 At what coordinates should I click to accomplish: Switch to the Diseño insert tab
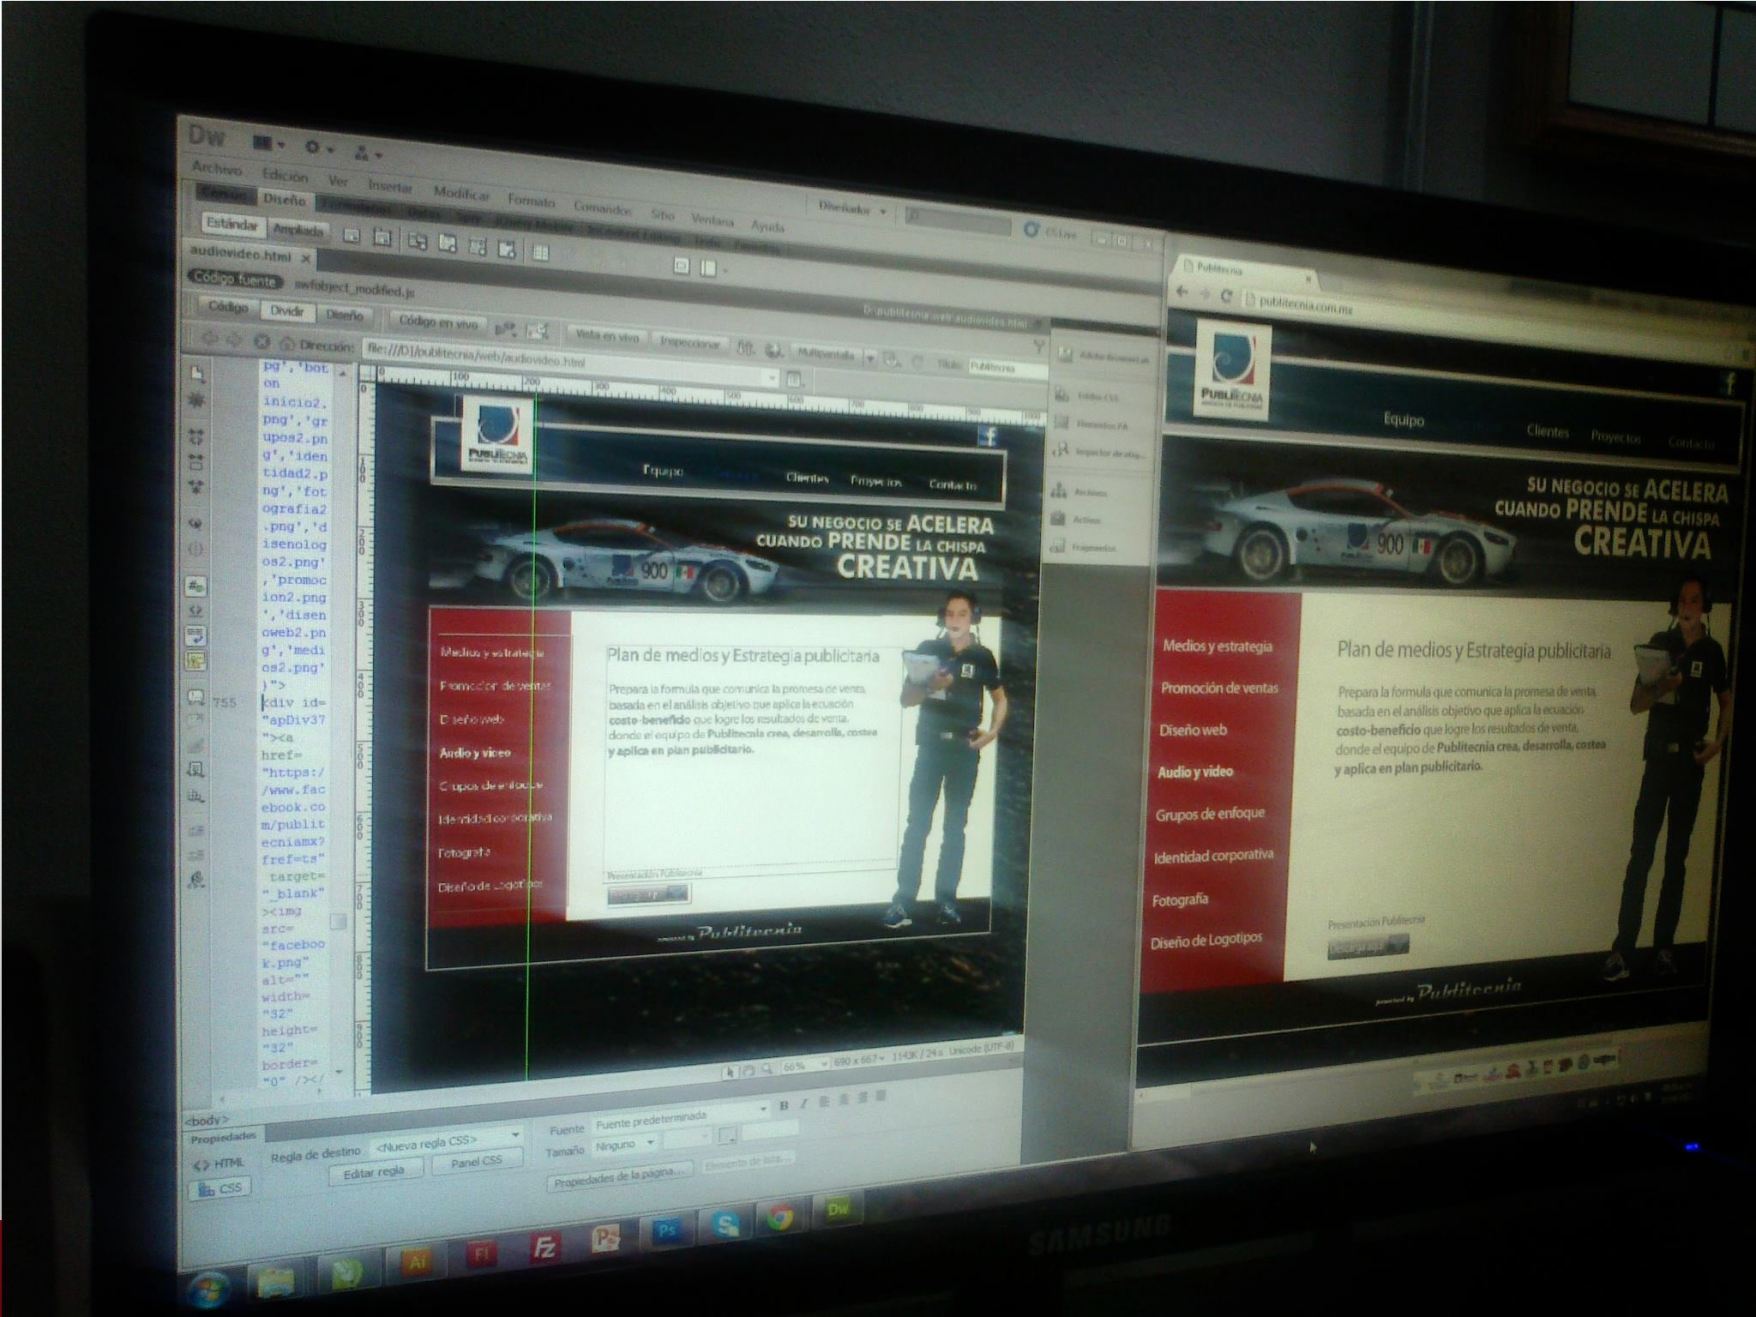coord(284,199)
